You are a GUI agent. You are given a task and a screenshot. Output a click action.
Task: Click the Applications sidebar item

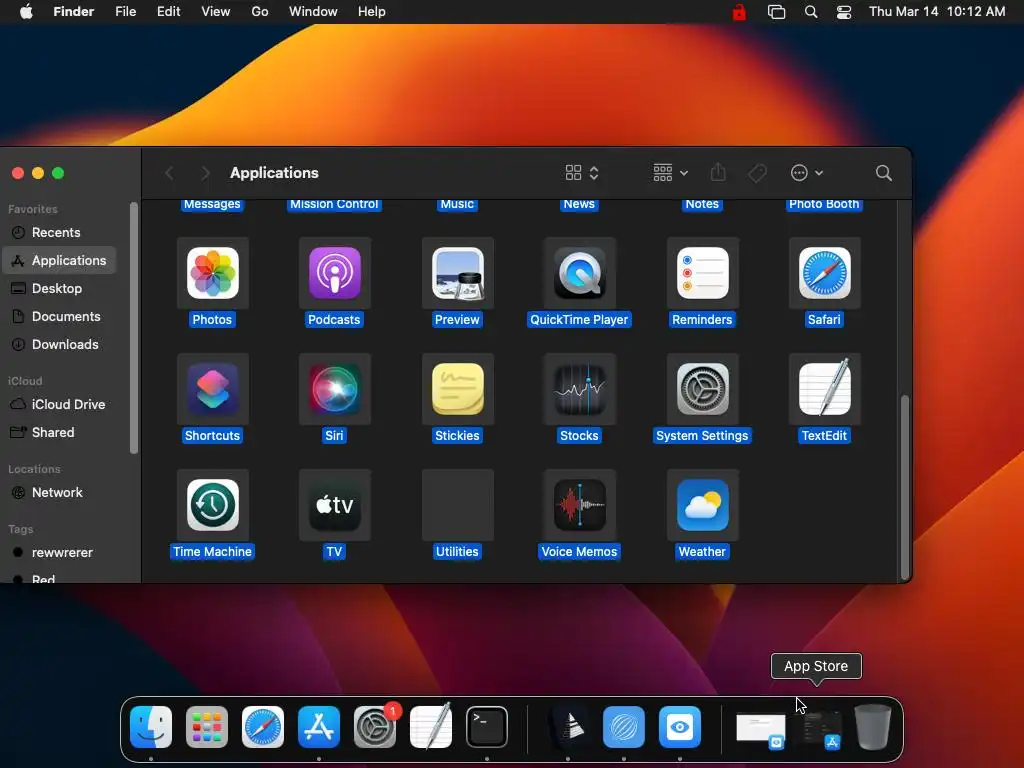59,261
